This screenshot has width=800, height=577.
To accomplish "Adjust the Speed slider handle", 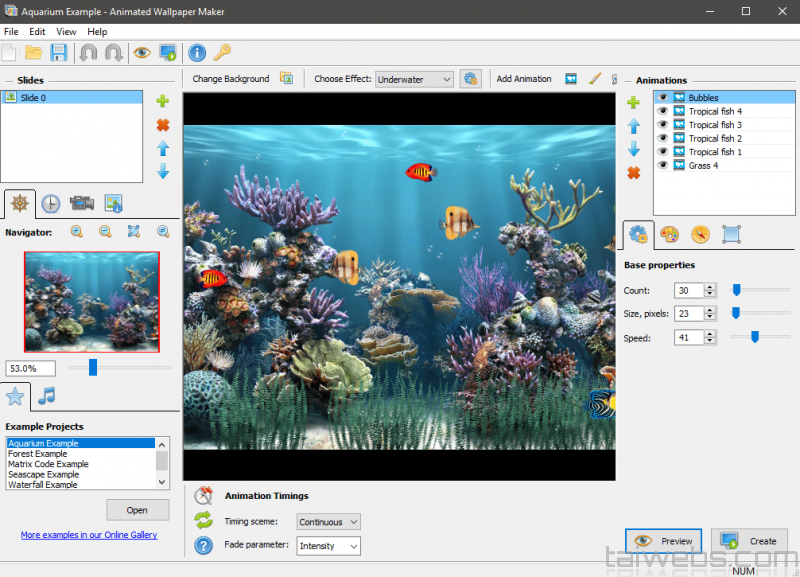I will point(755,338).
